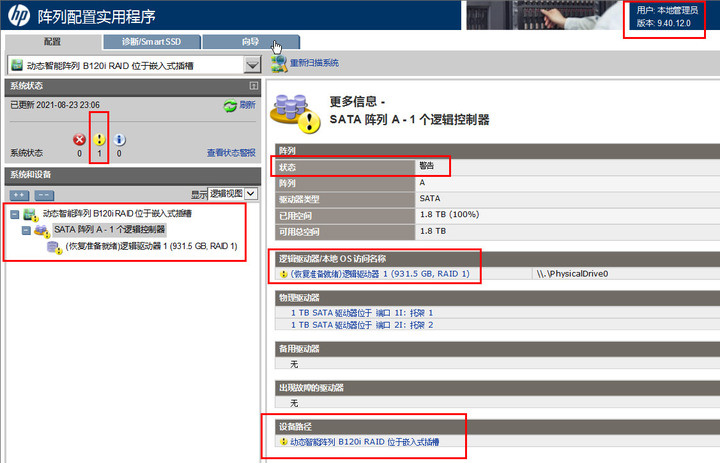The width and height of the screenshot is (720, 463).
Task: Click the 版本: 9.40.12.0 text
Action: [664, 23]
